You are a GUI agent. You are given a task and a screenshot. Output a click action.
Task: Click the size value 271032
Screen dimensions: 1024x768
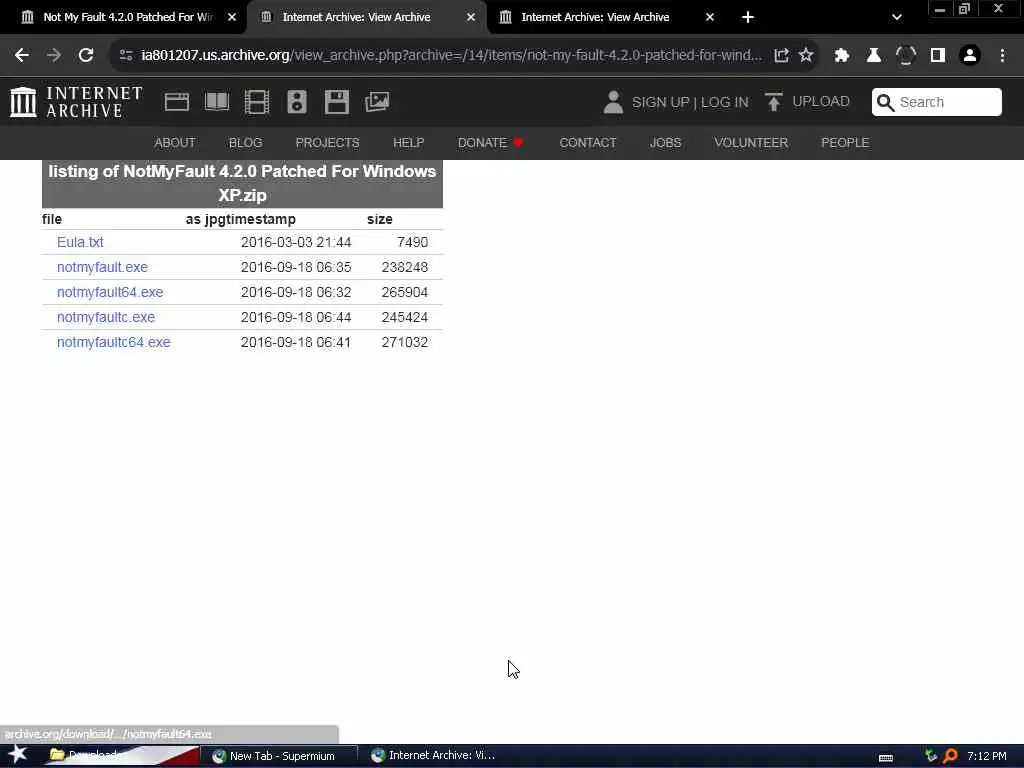pos(404,342)
